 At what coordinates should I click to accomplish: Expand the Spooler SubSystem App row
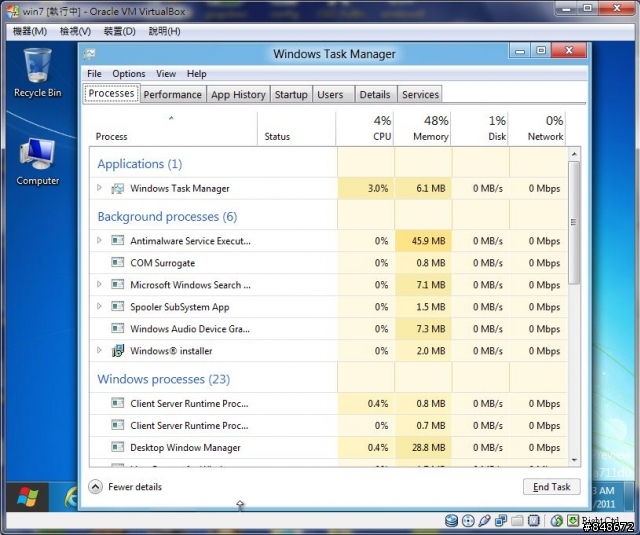coord(99,306)
